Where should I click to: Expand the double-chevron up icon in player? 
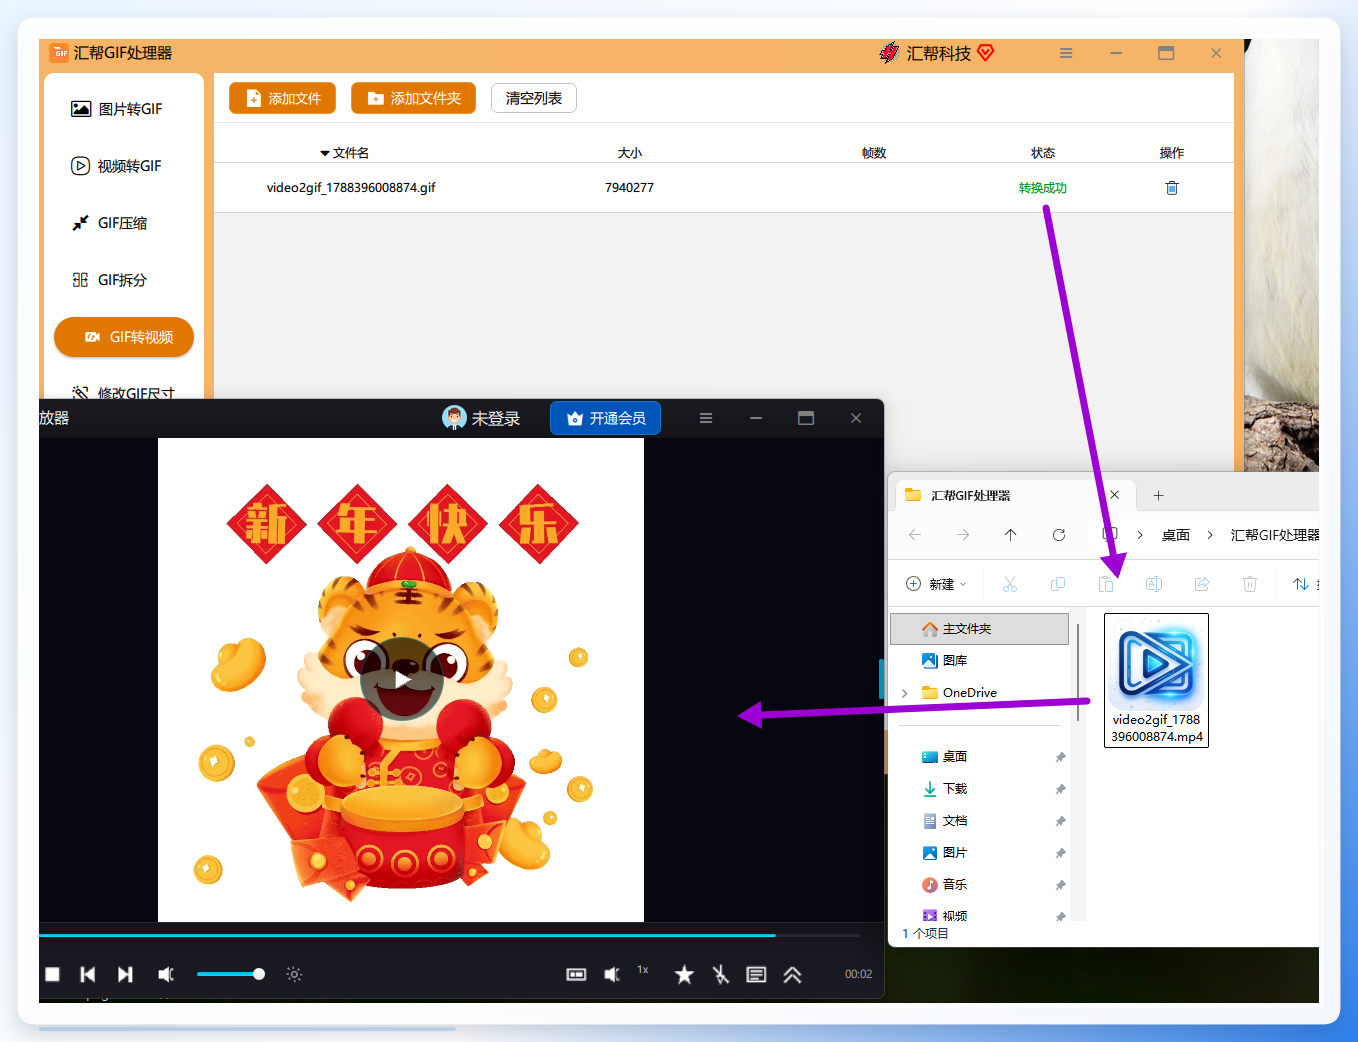792,974
